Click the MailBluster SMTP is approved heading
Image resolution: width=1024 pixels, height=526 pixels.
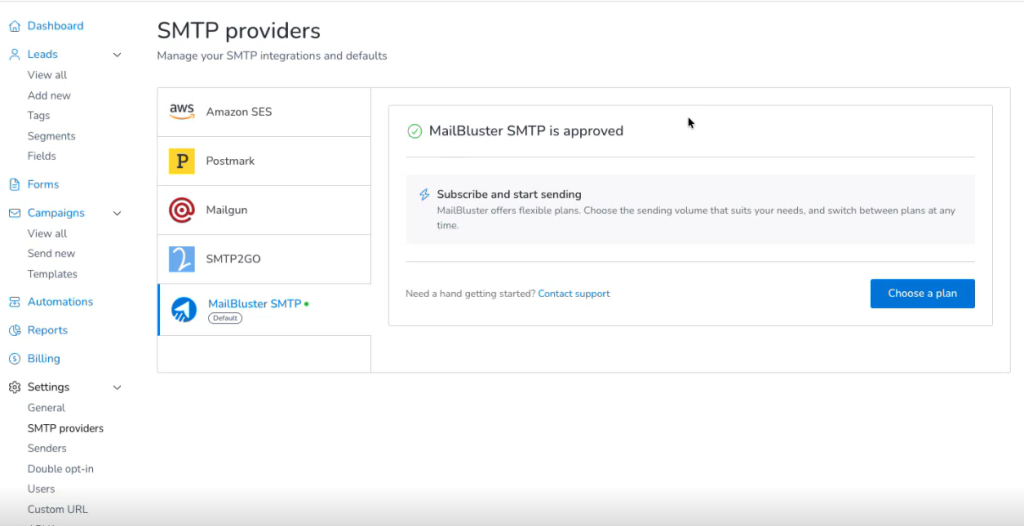526,131
